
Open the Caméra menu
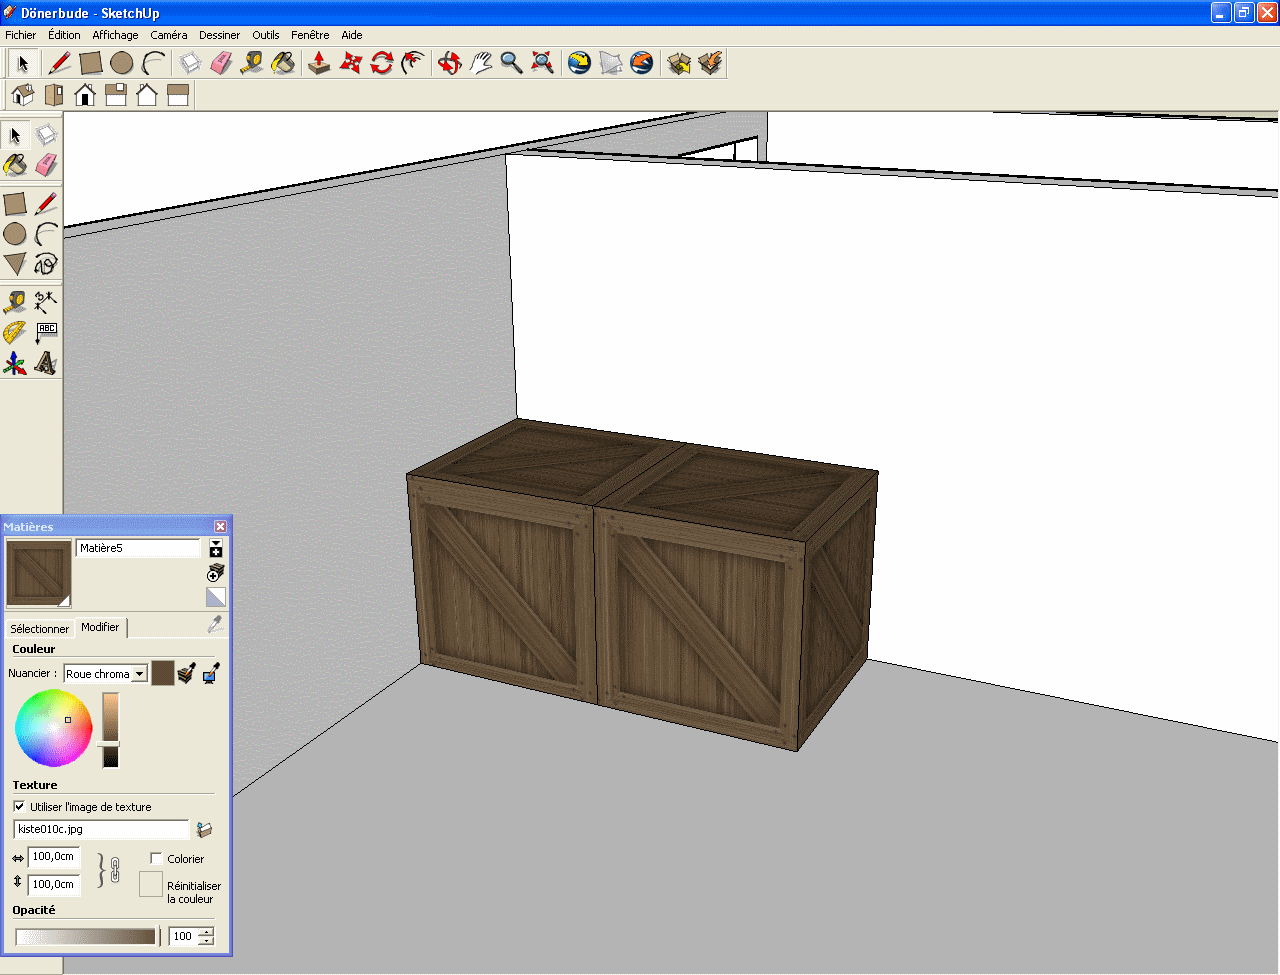tap(168, 35)
